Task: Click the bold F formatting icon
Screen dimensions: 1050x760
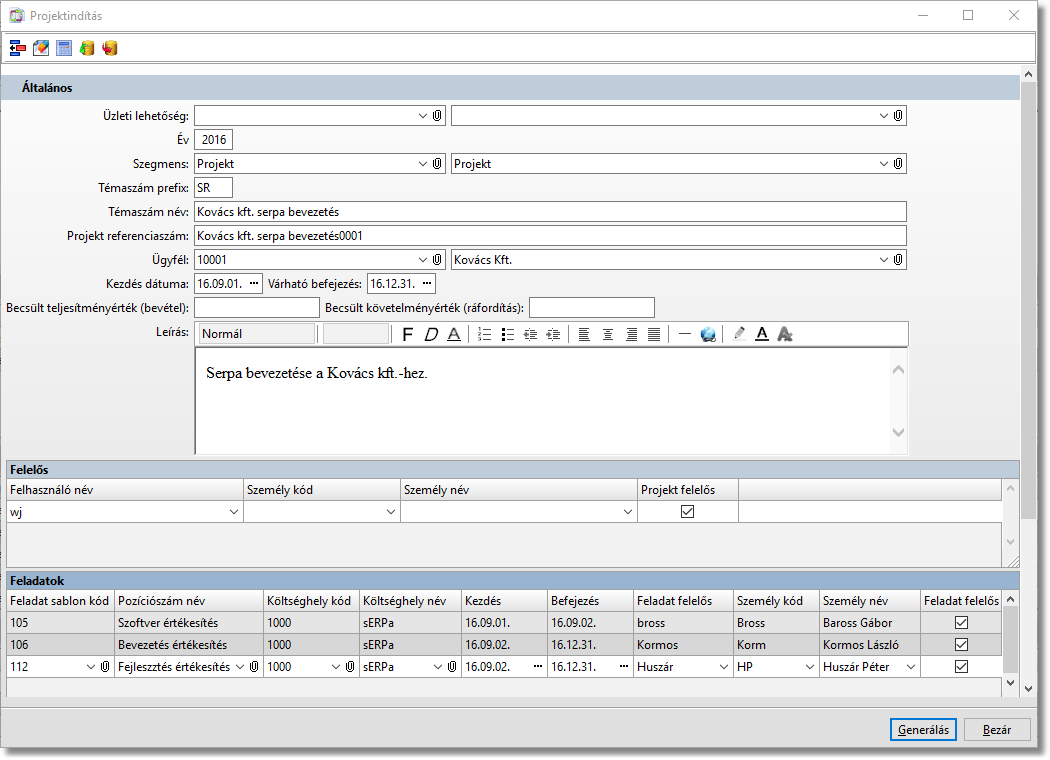Action: (x=407, y=334)
